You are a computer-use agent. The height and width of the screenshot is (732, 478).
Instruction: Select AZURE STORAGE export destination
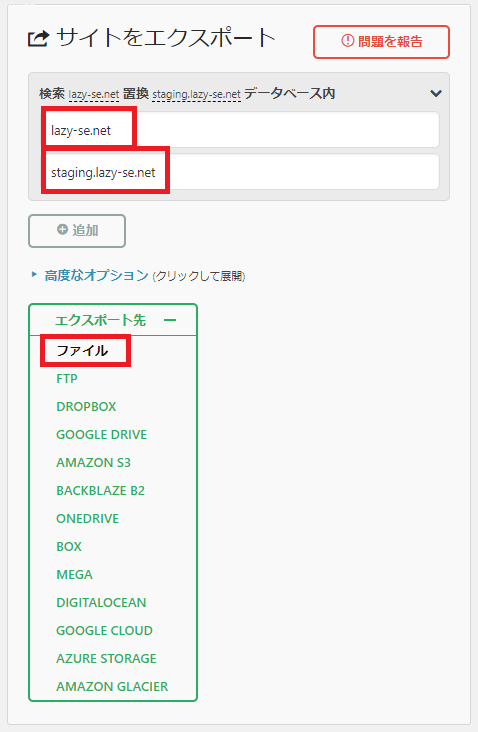click(x=106, y=659)
